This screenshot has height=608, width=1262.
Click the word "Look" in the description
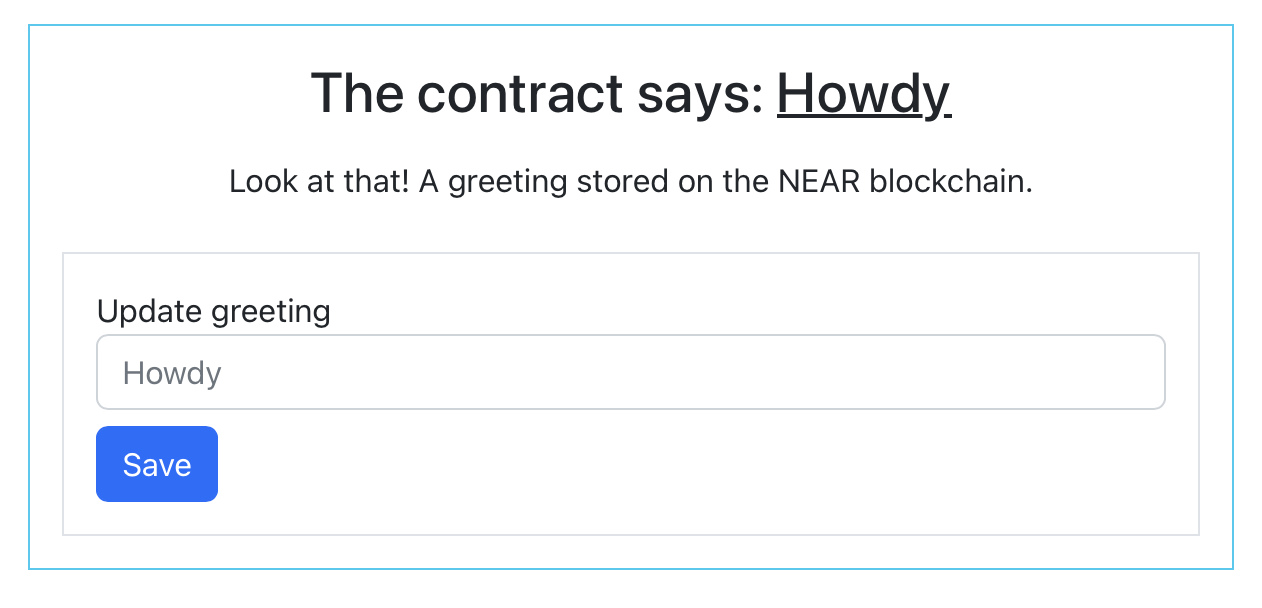(256, 182)
